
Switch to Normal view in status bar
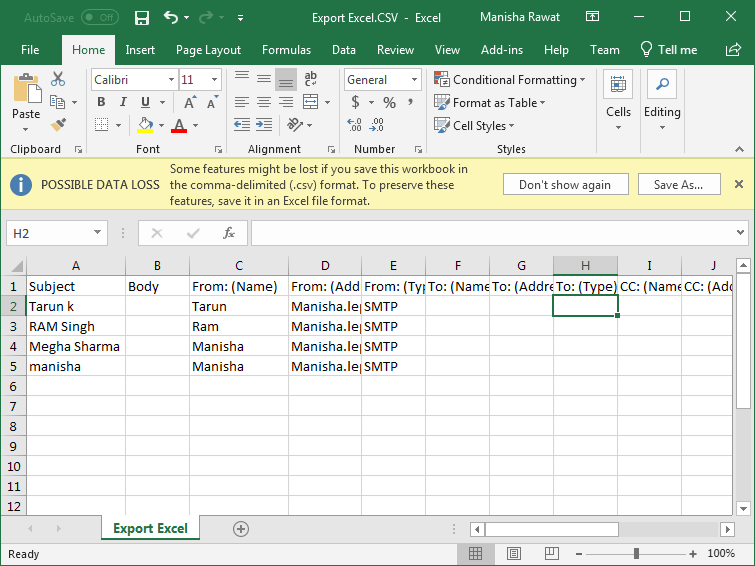pyautogui.click(x=475, y=554)
